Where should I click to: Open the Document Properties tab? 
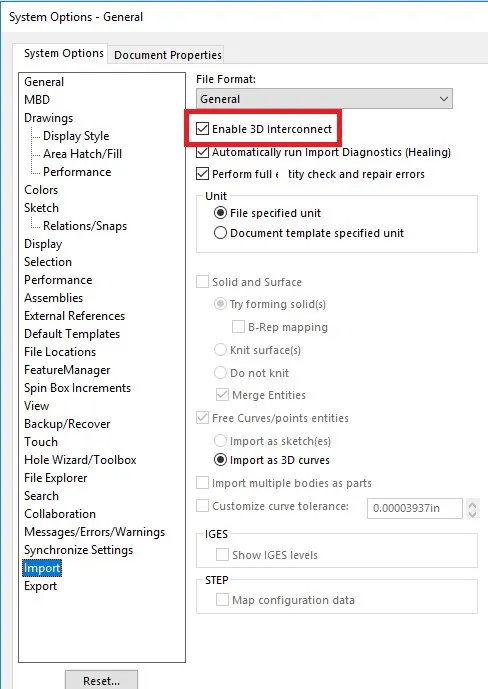pyautogui.click(x=167, y=55)
